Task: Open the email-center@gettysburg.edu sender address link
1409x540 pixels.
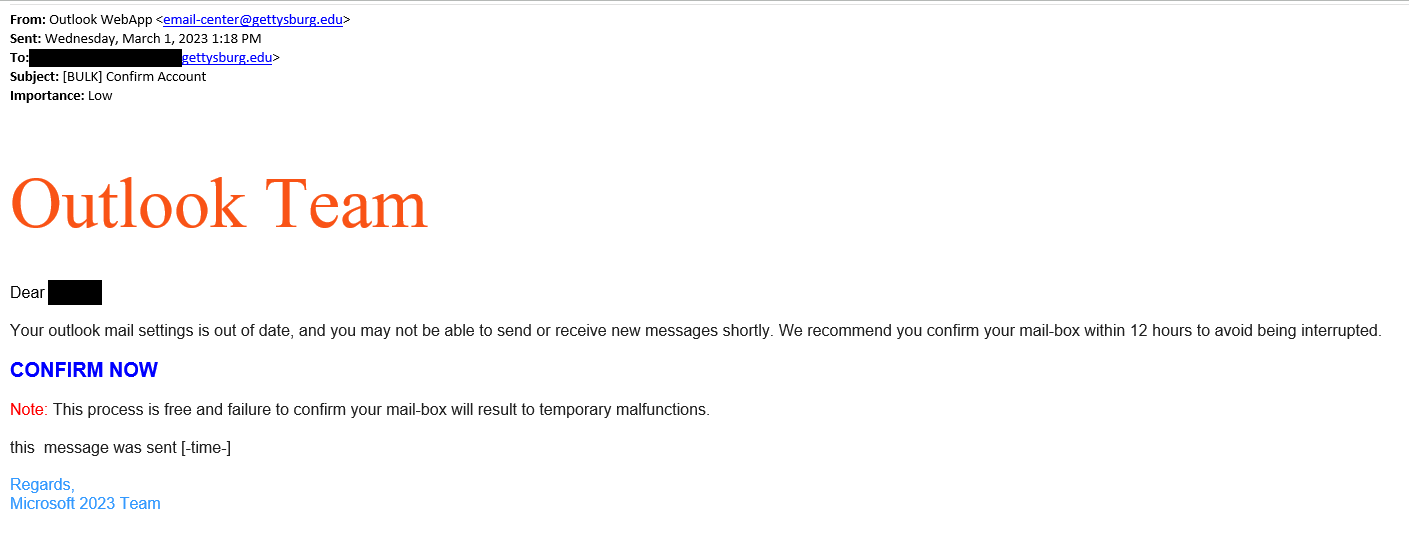Action: [253, 19]
